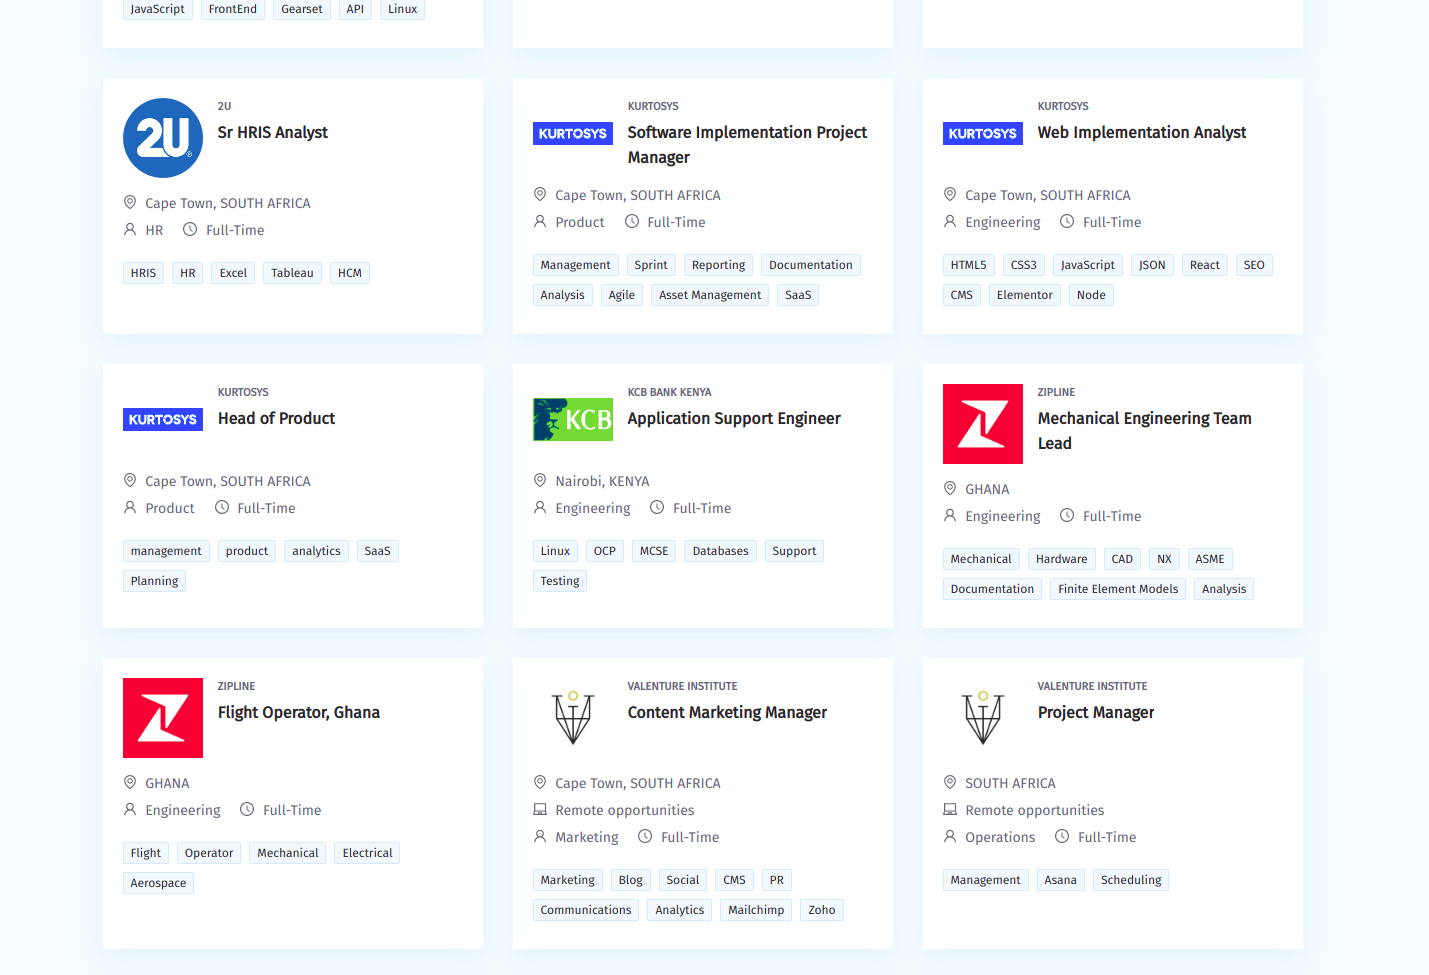This screenshot has width=1429, height=975.
Task: Select the Zoho tag
Action: (x=822, y=910)
